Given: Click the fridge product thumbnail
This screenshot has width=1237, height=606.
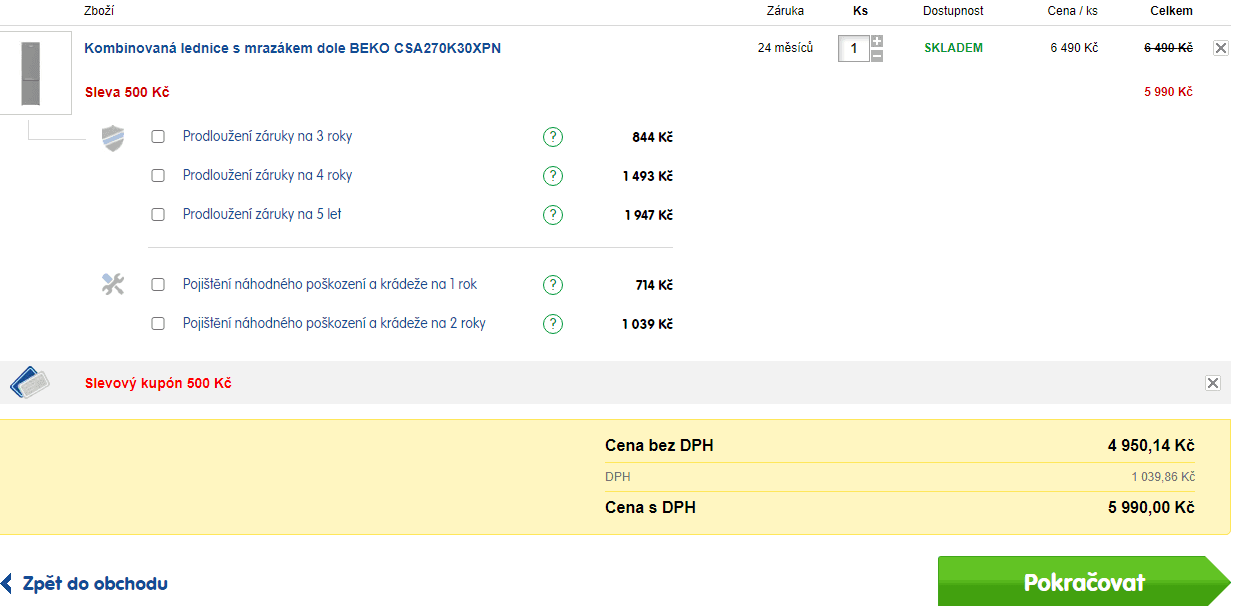Looking at the screenshot, I should [36, 73].
